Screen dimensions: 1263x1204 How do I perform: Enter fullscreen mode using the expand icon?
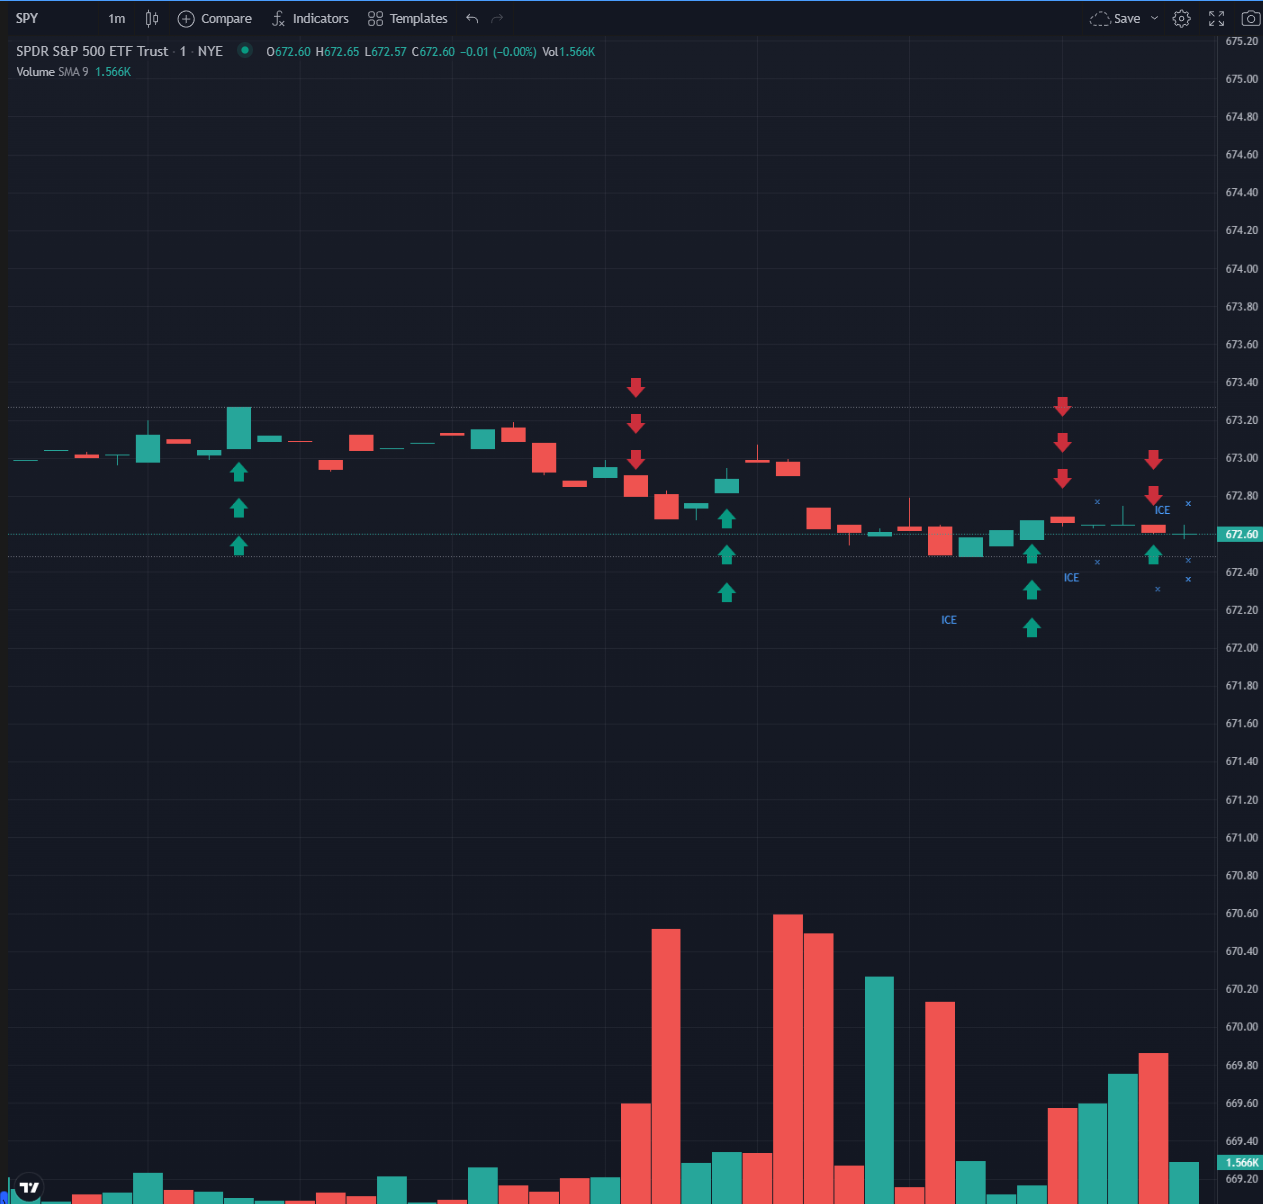tap(1216, 18)
